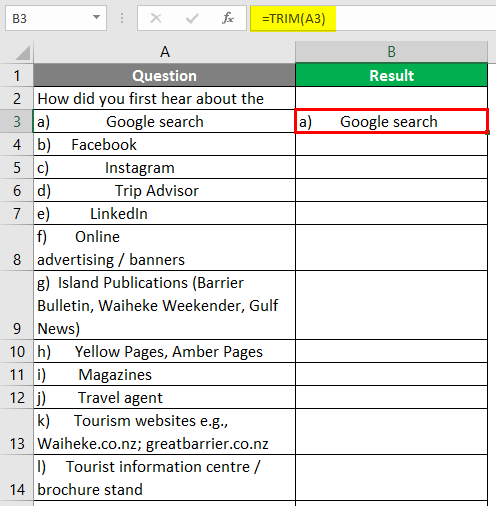Select row 7 header

[x=17, y=213]
